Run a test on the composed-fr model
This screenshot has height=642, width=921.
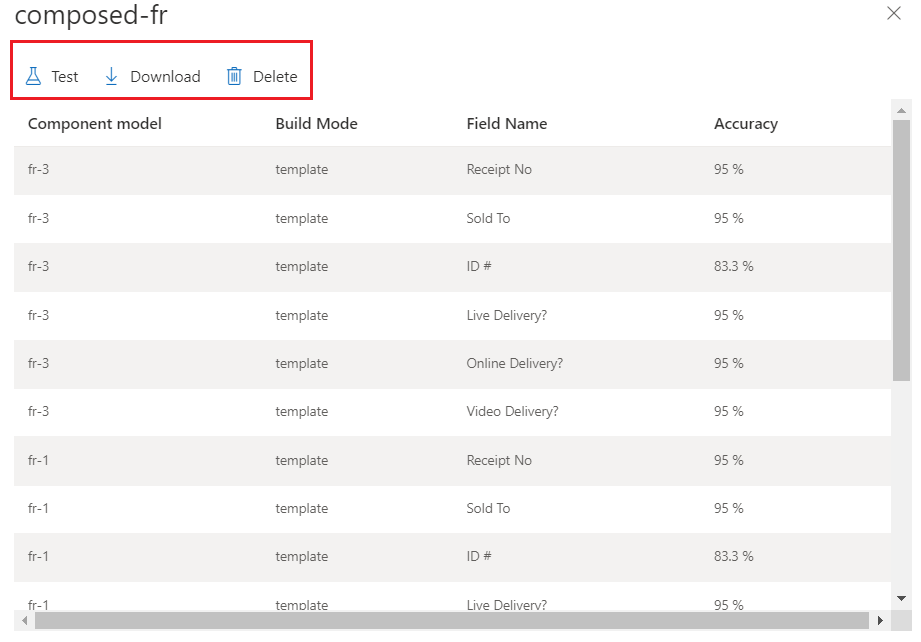click(x=52, y=76)
